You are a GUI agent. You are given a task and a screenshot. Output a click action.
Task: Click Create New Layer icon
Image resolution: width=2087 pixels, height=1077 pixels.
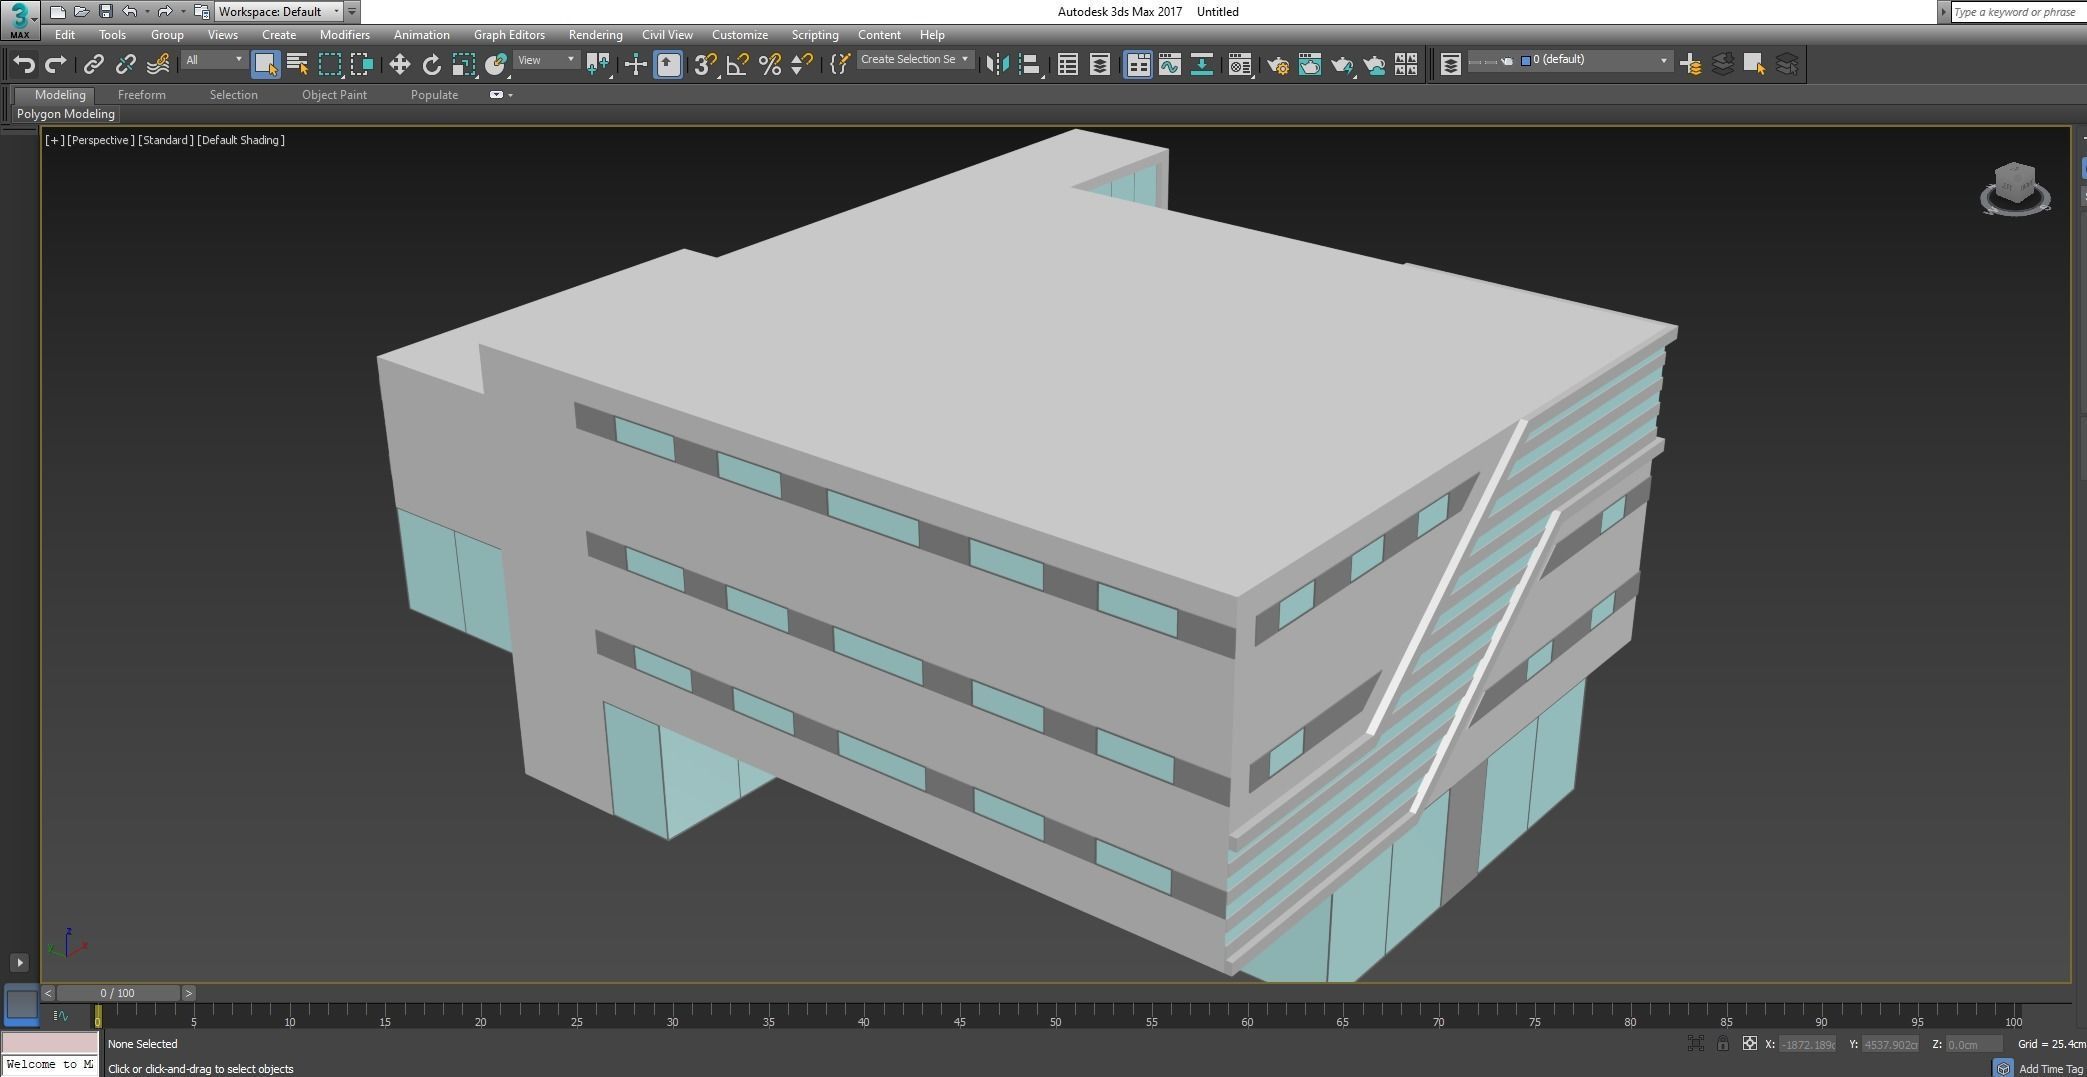(1690, 64)
